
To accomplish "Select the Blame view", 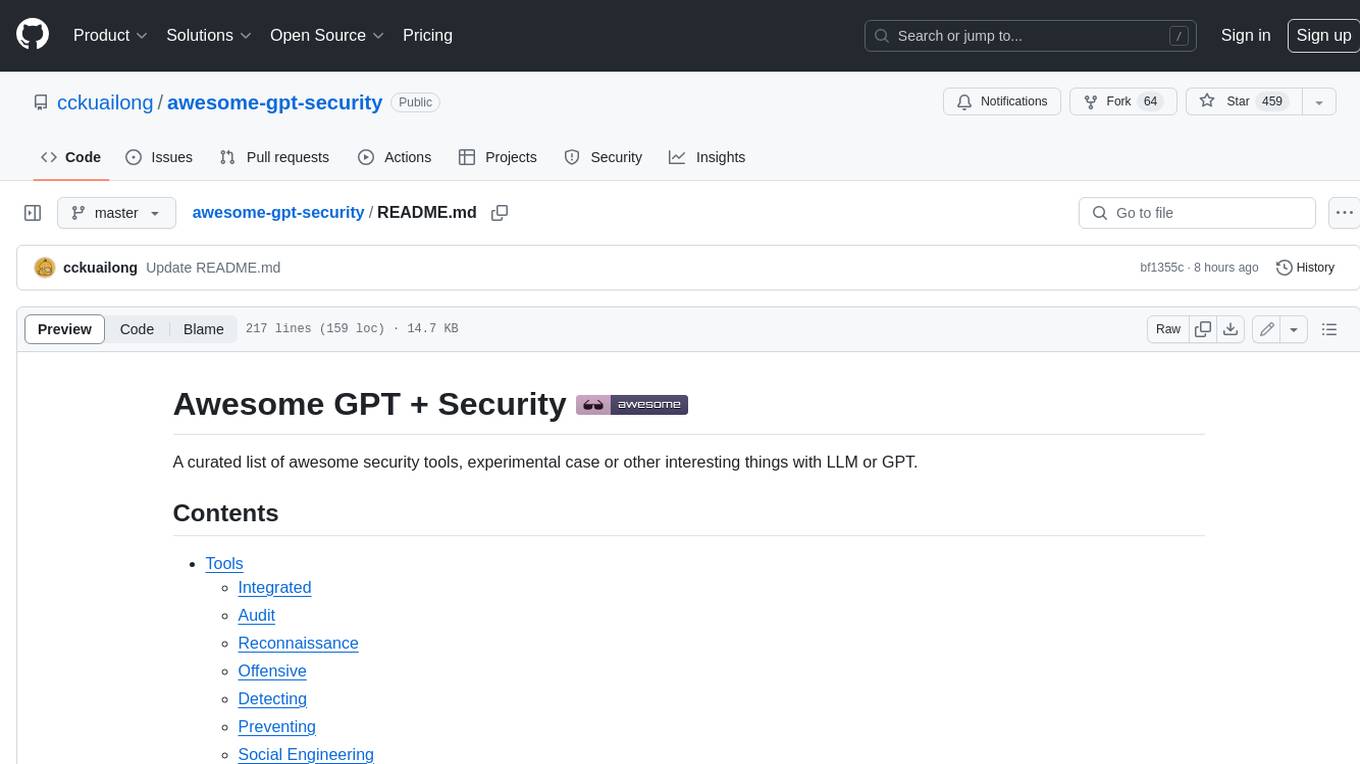I will tap(203, 329).
